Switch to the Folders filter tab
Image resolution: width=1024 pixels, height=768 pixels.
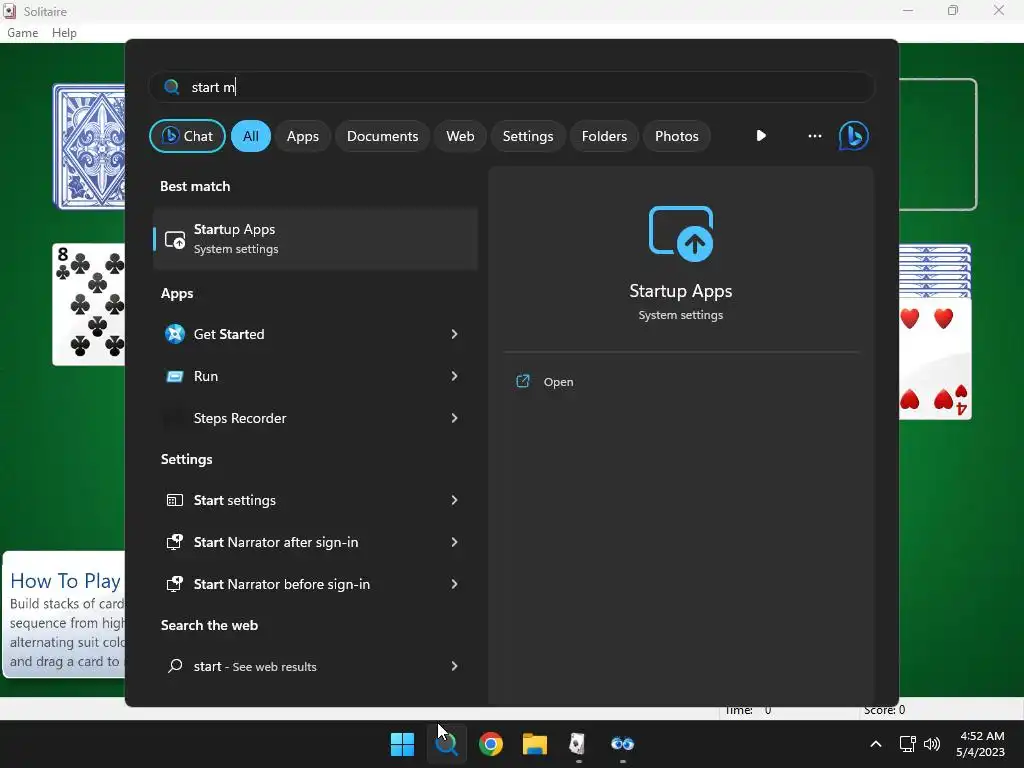[604, 136]
